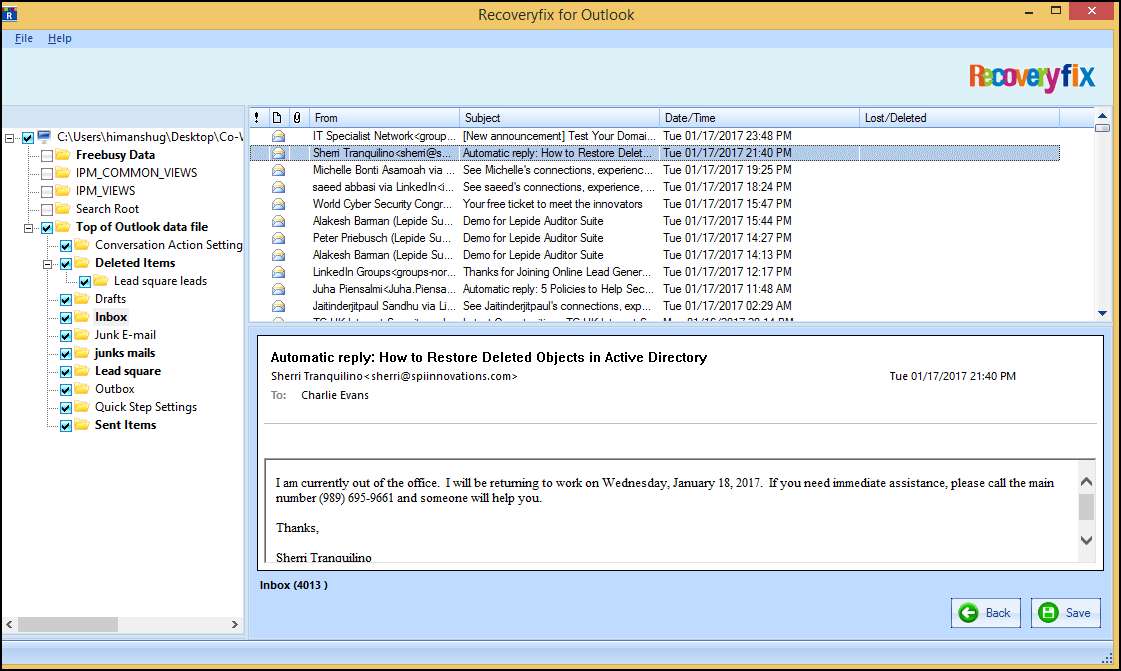Click the envelope icon of Peter Priebusch email

278,238
